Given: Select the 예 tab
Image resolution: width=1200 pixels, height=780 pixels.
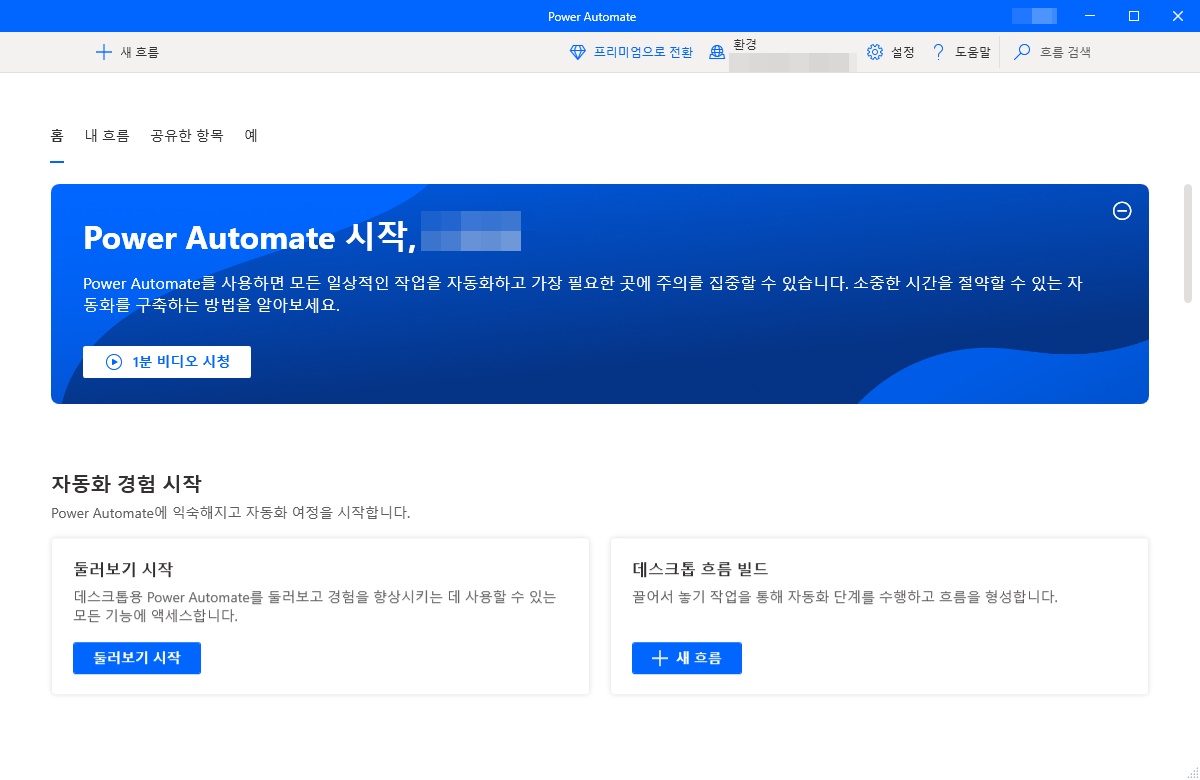Looking at the screenshot, I should [249, 135].
